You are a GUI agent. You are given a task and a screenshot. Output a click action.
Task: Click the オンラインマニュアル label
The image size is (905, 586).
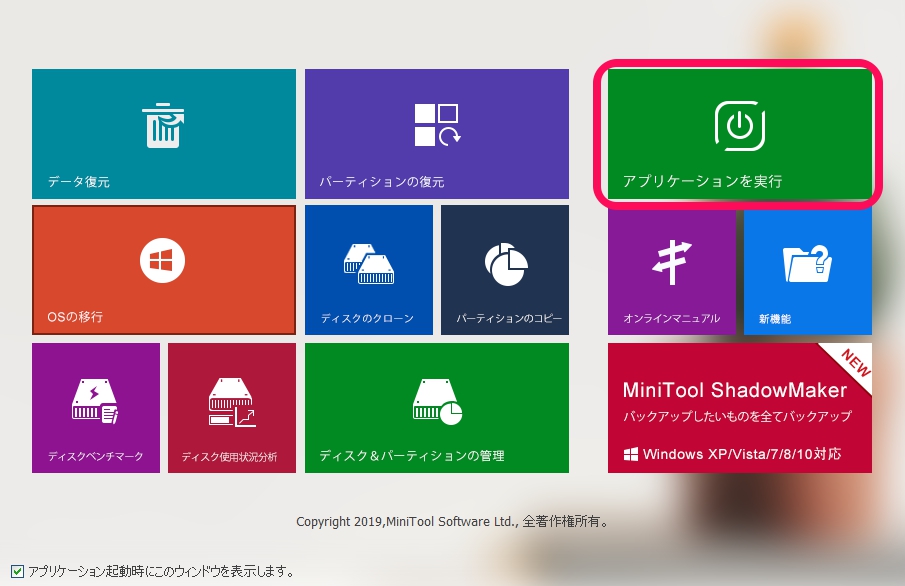click(x=671, y=319)
